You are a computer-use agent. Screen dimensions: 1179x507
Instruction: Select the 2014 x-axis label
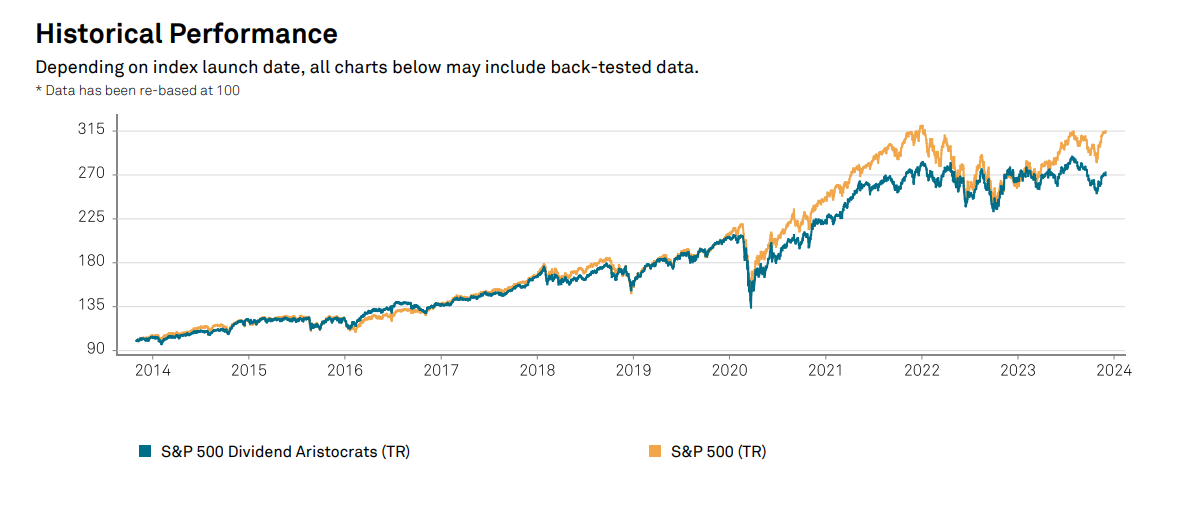click(152, 371)
